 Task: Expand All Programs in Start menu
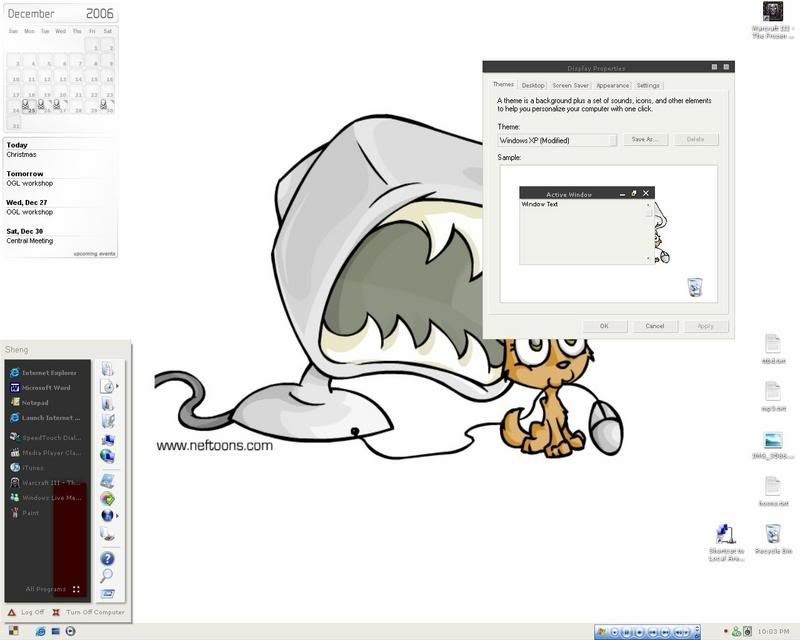[53, 589]
